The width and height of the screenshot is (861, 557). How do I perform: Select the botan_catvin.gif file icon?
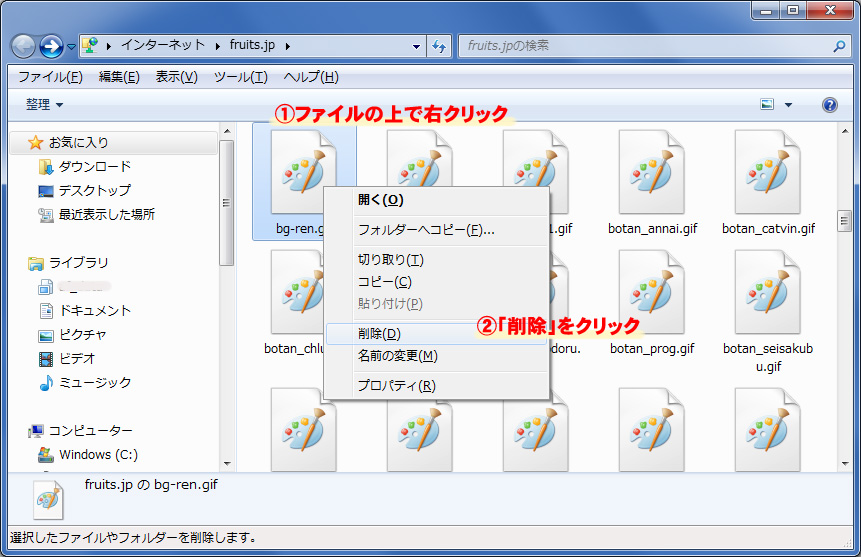click(768, 171)
